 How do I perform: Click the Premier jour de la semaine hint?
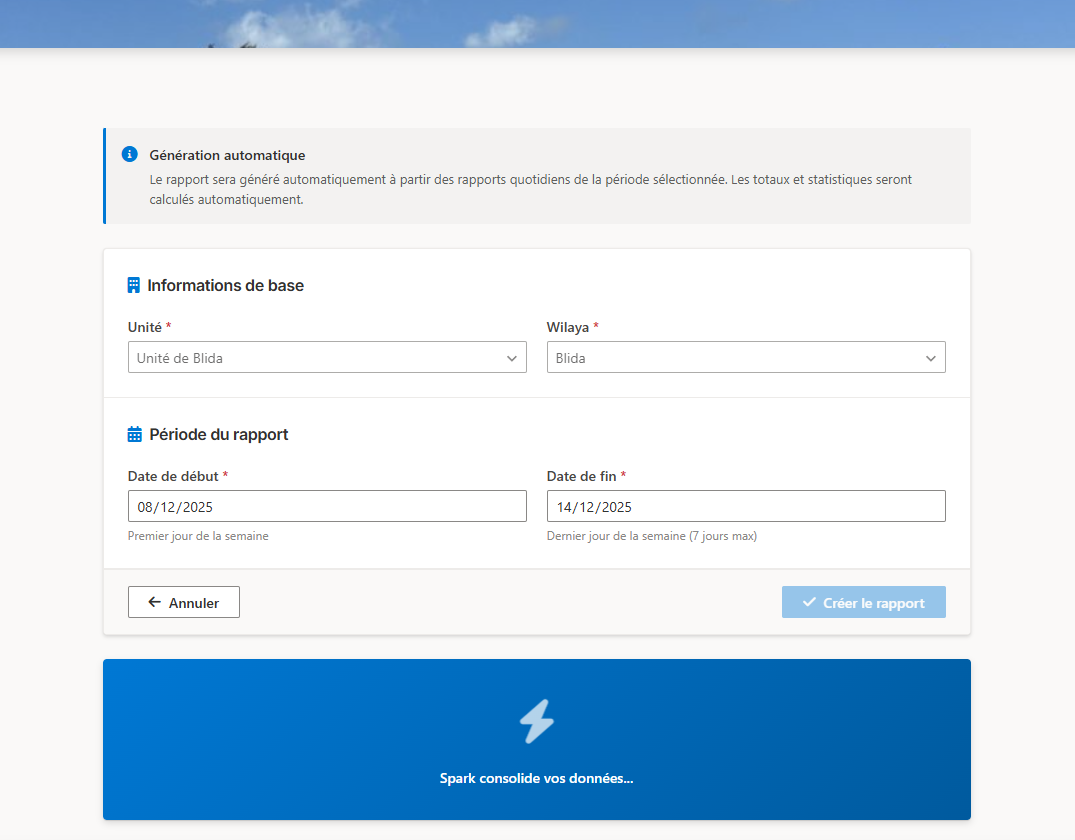click(x=198, y=536)
